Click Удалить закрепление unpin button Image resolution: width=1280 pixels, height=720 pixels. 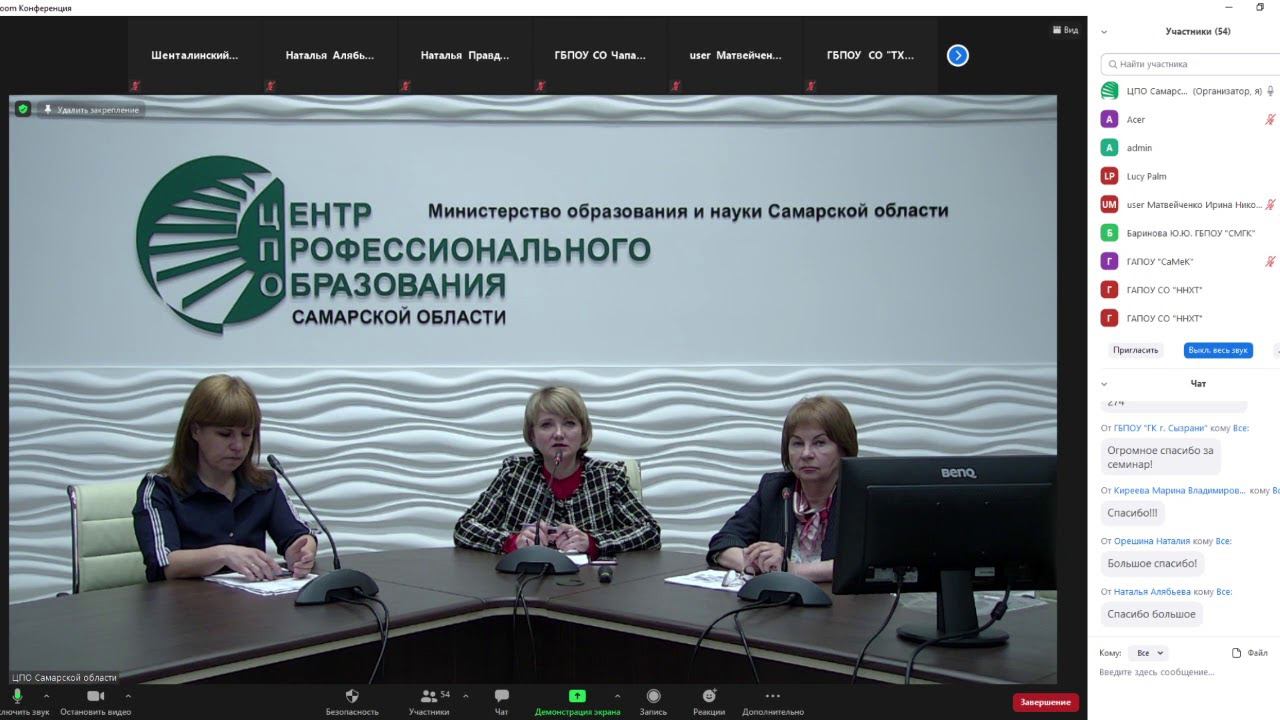(x=92, y=109)
